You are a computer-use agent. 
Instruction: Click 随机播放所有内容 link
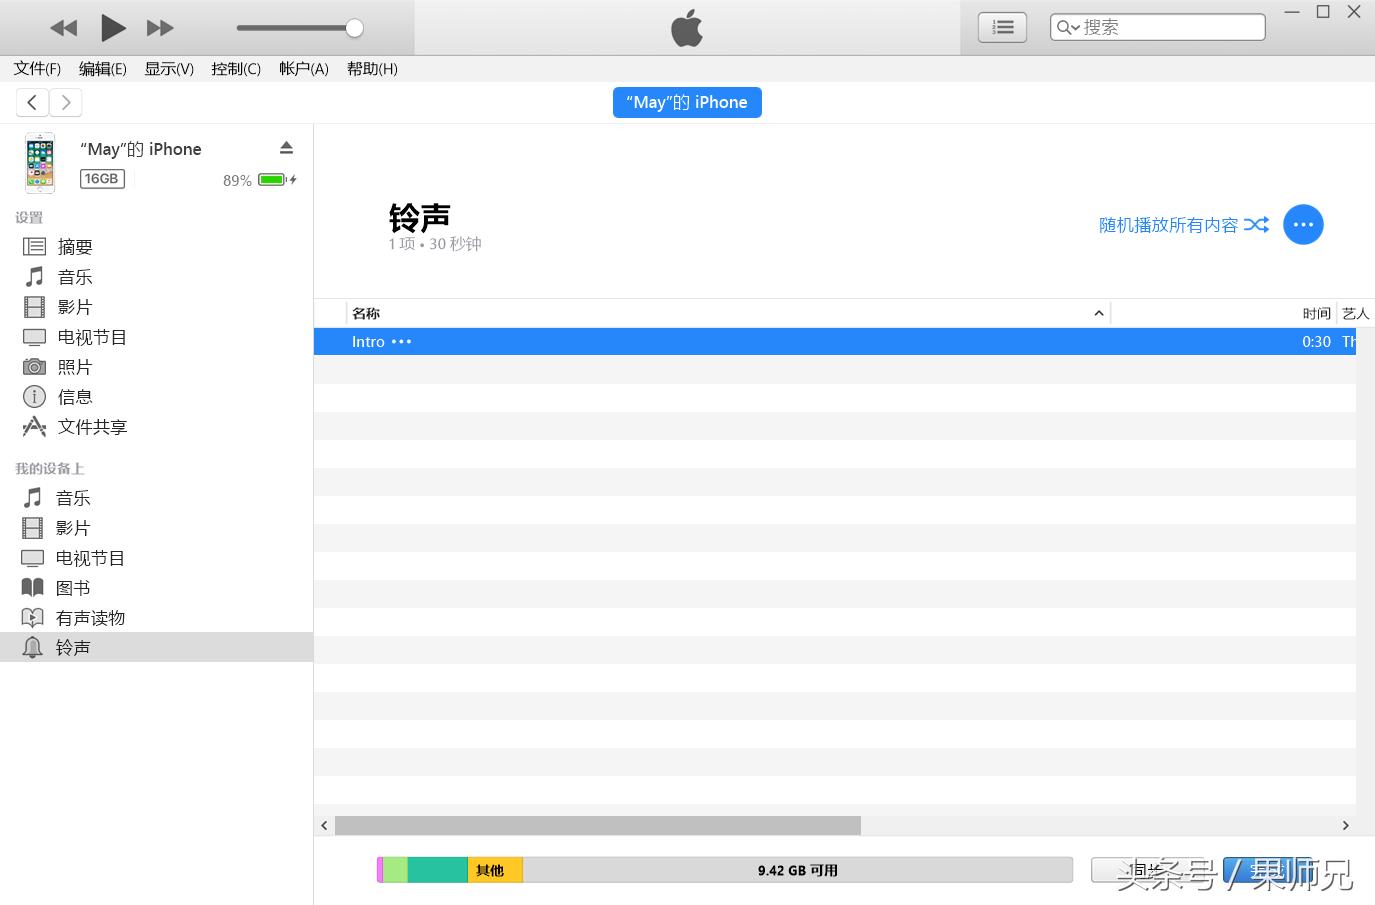coord(1168,225)
